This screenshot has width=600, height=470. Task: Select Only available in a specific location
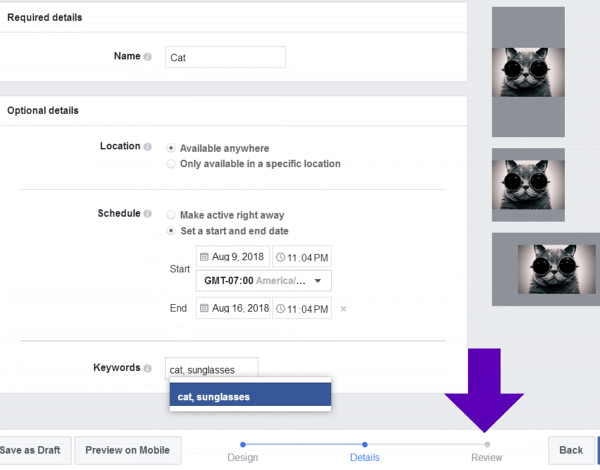pos(171,163)
